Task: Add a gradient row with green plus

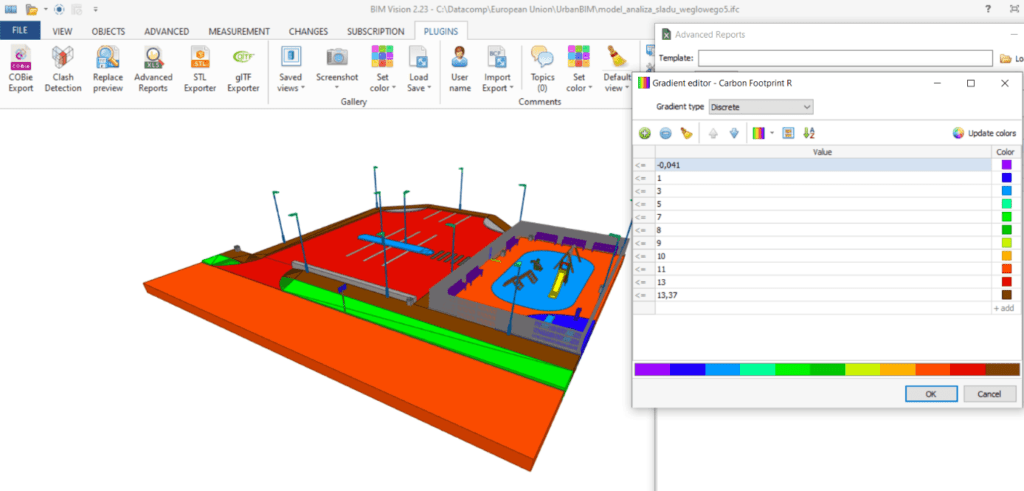Action: (644, 133)
